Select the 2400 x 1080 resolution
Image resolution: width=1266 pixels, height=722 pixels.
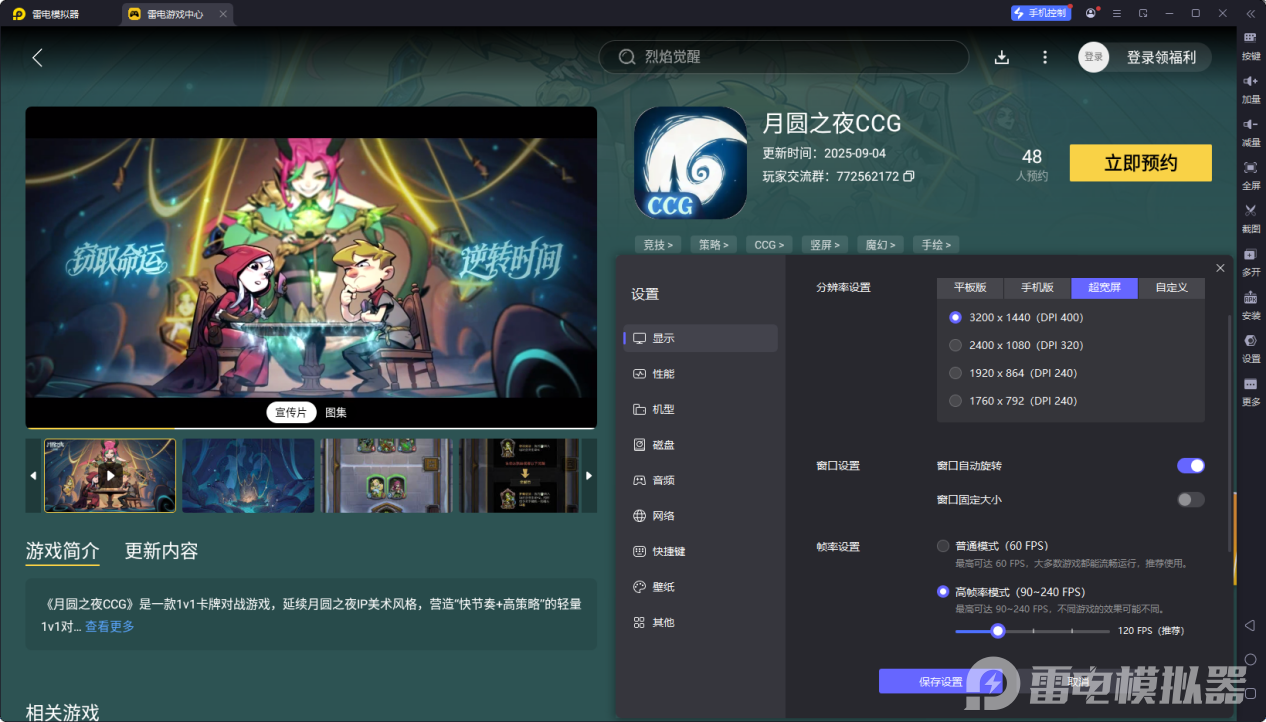click(956, 345)
